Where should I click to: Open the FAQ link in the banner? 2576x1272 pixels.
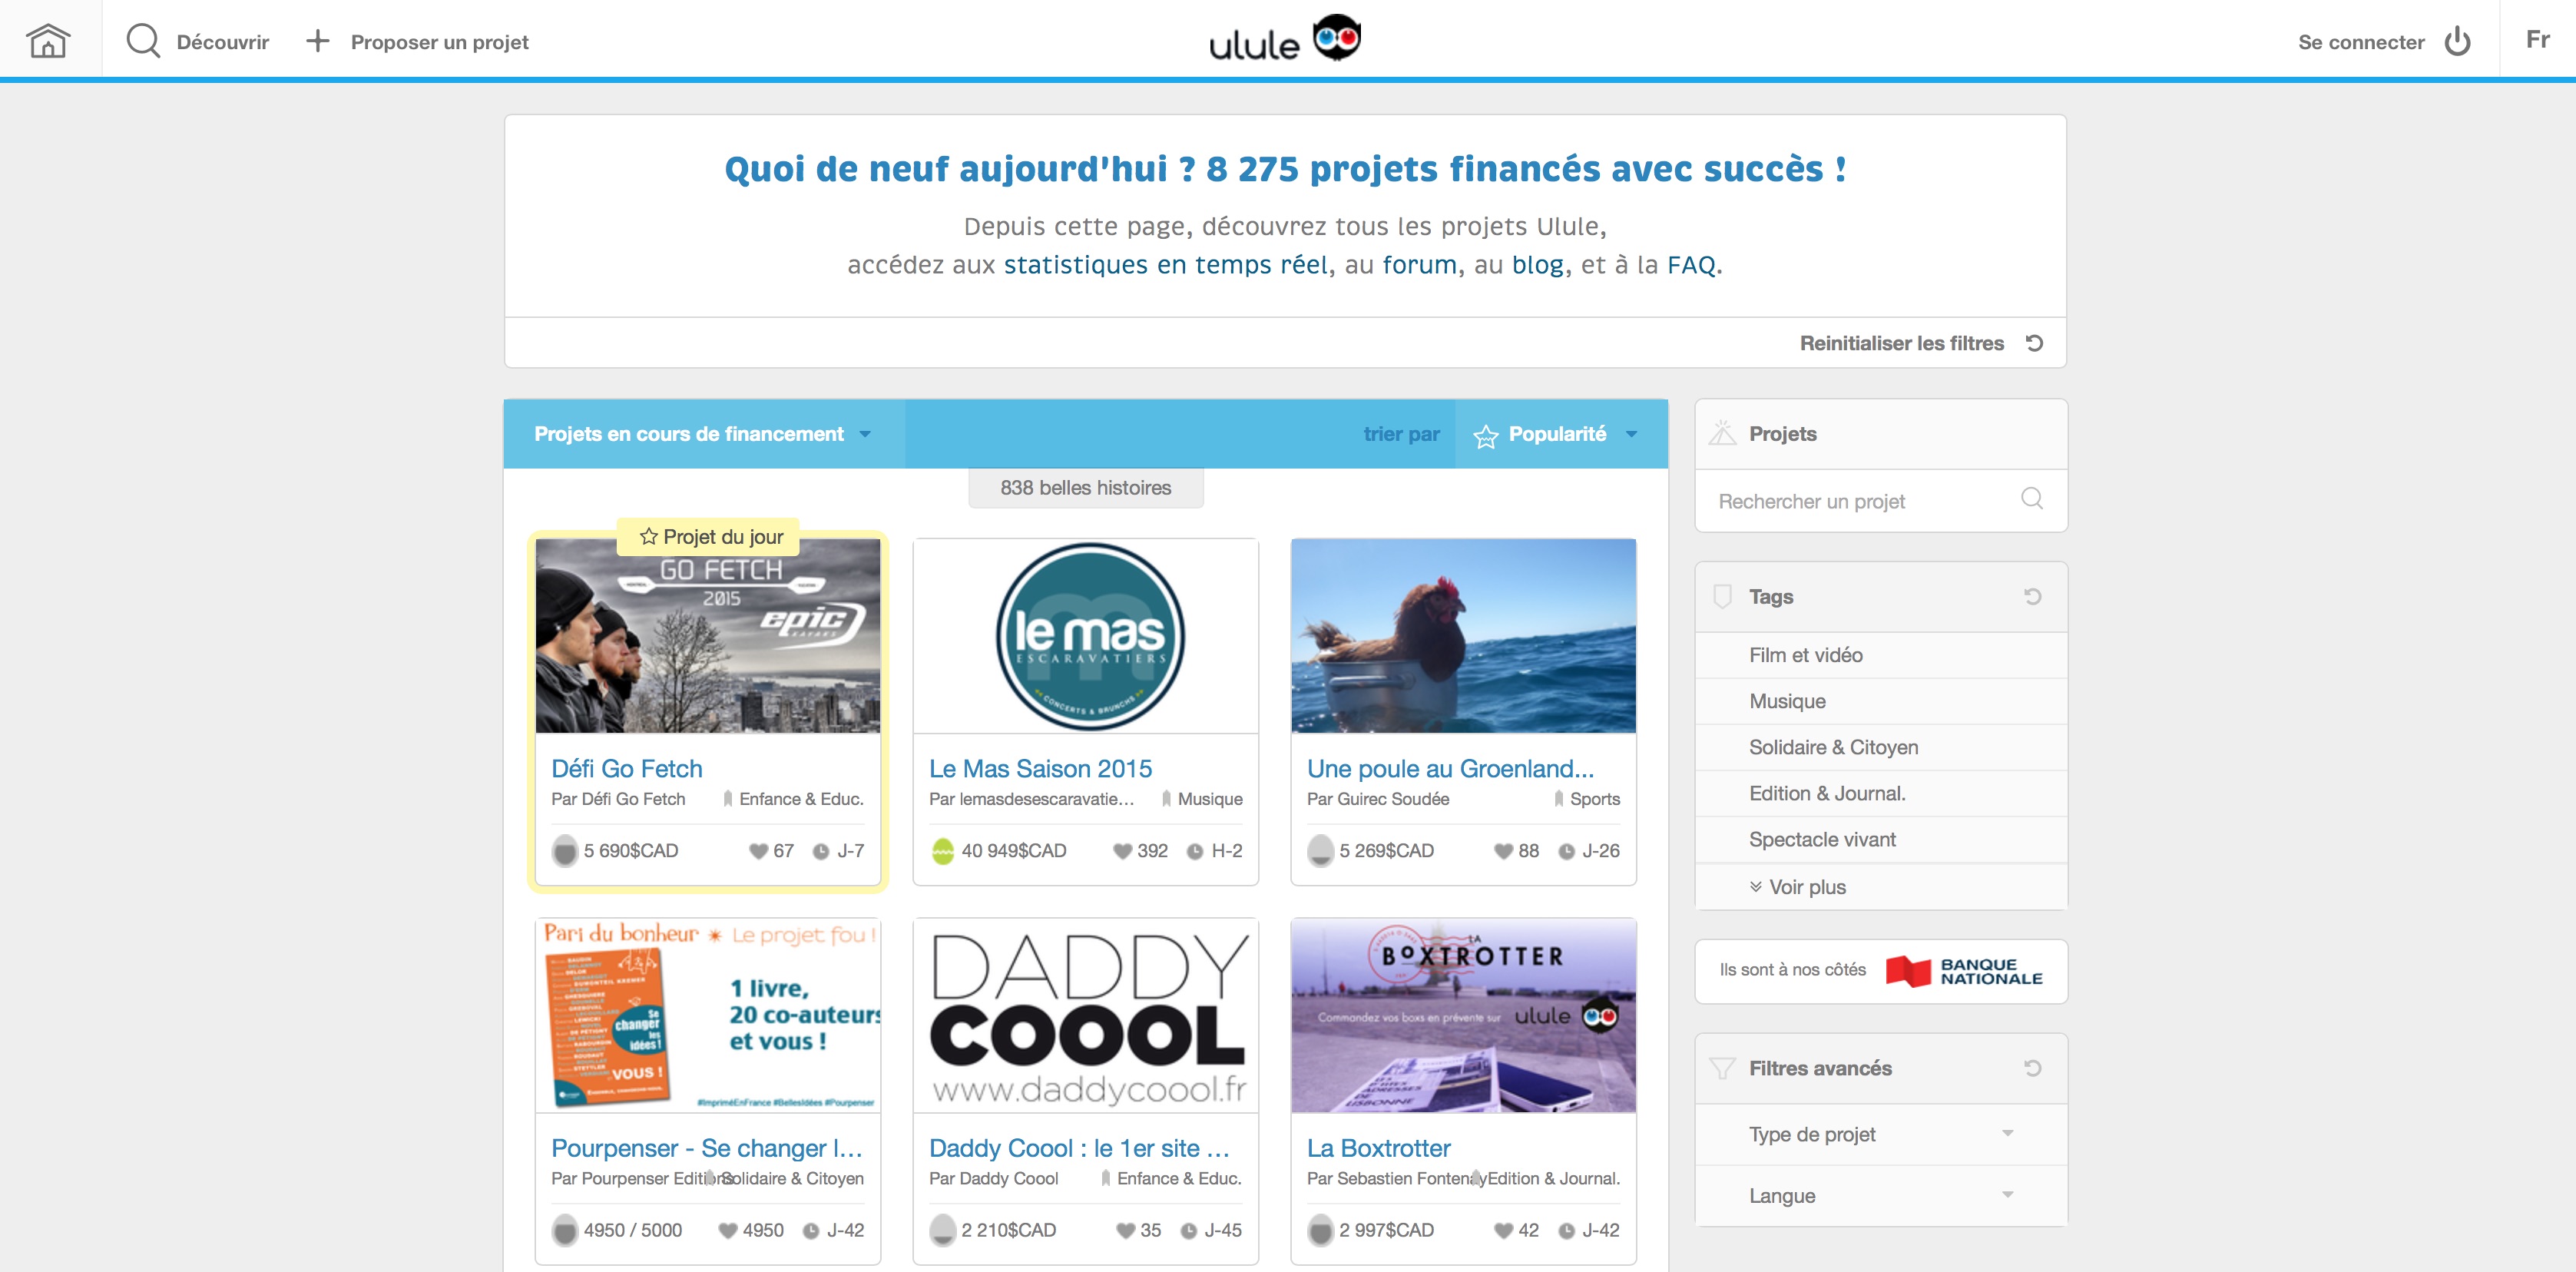tap(1690, 265)
